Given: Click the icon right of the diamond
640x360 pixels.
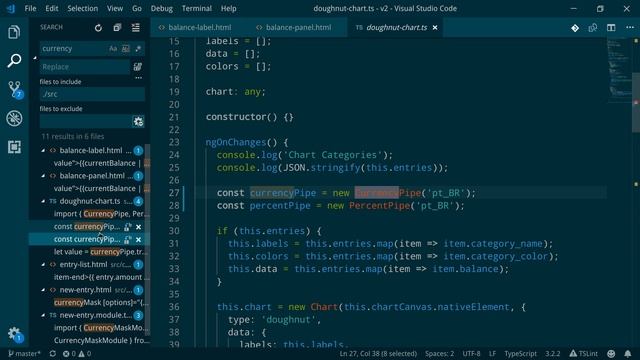Looking at the screenshot, I should click(x=593, y=28).
